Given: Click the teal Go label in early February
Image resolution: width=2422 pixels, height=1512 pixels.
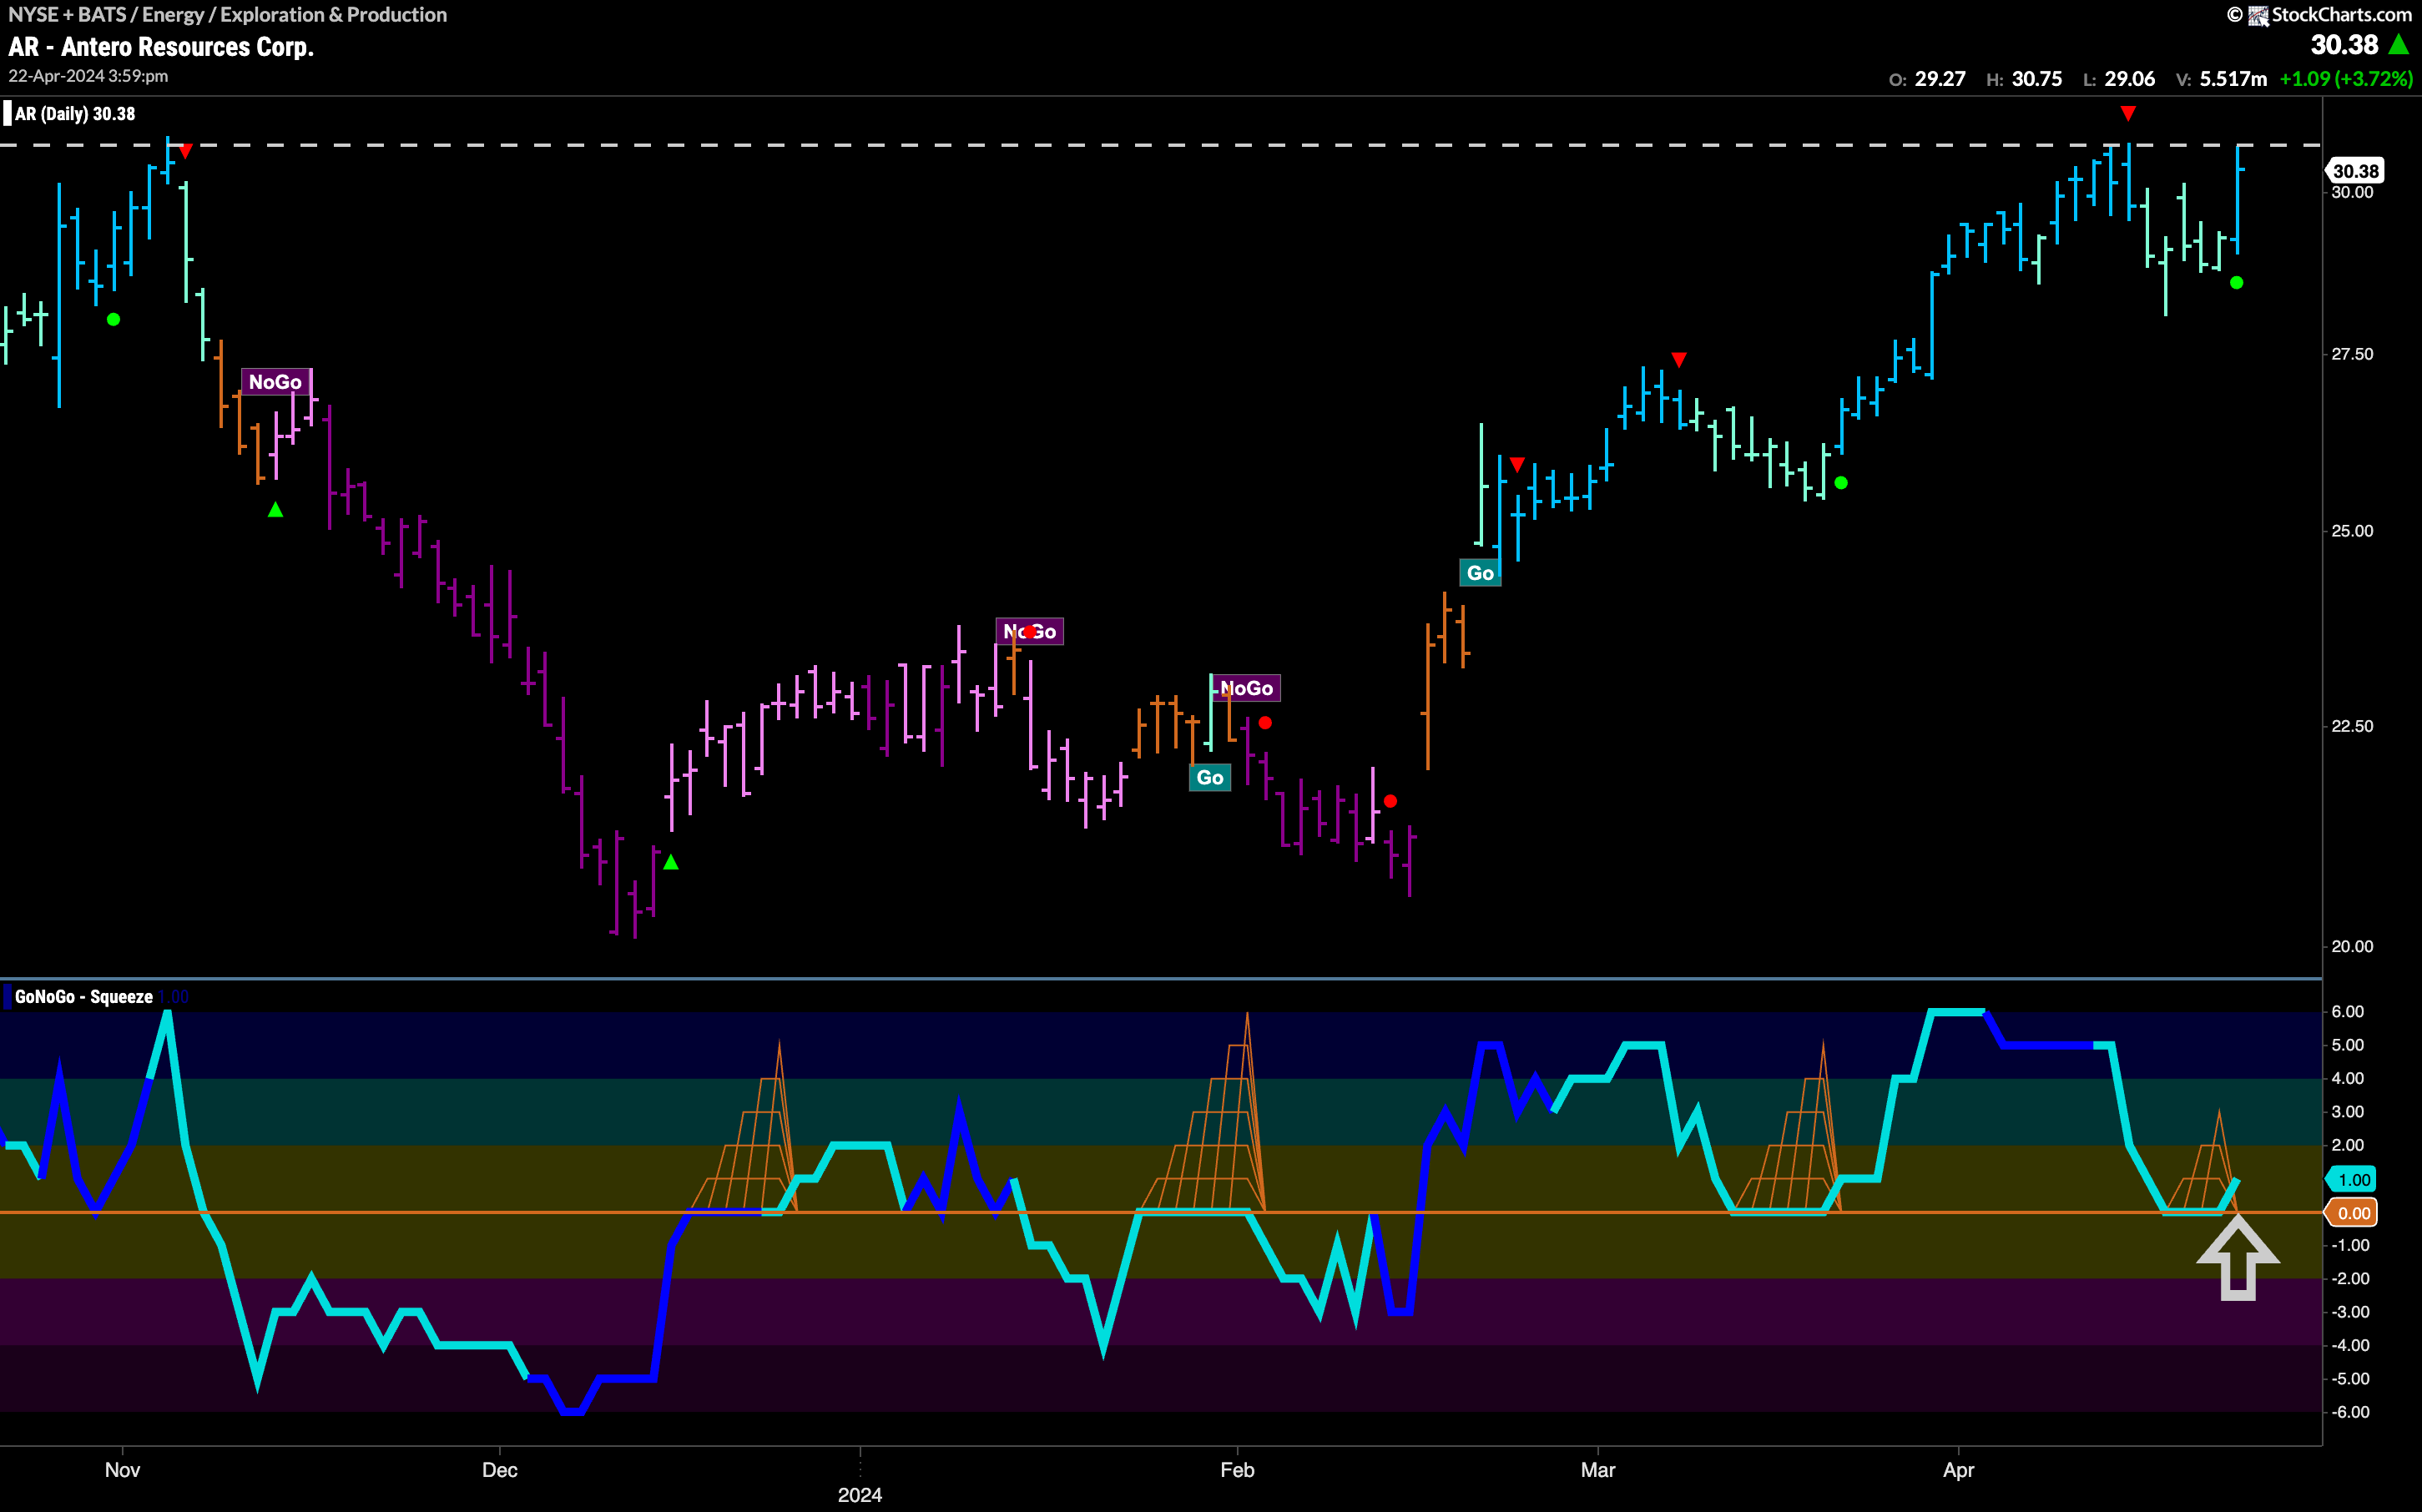Looking at the screenshot, I should [x=1210, y=778].
